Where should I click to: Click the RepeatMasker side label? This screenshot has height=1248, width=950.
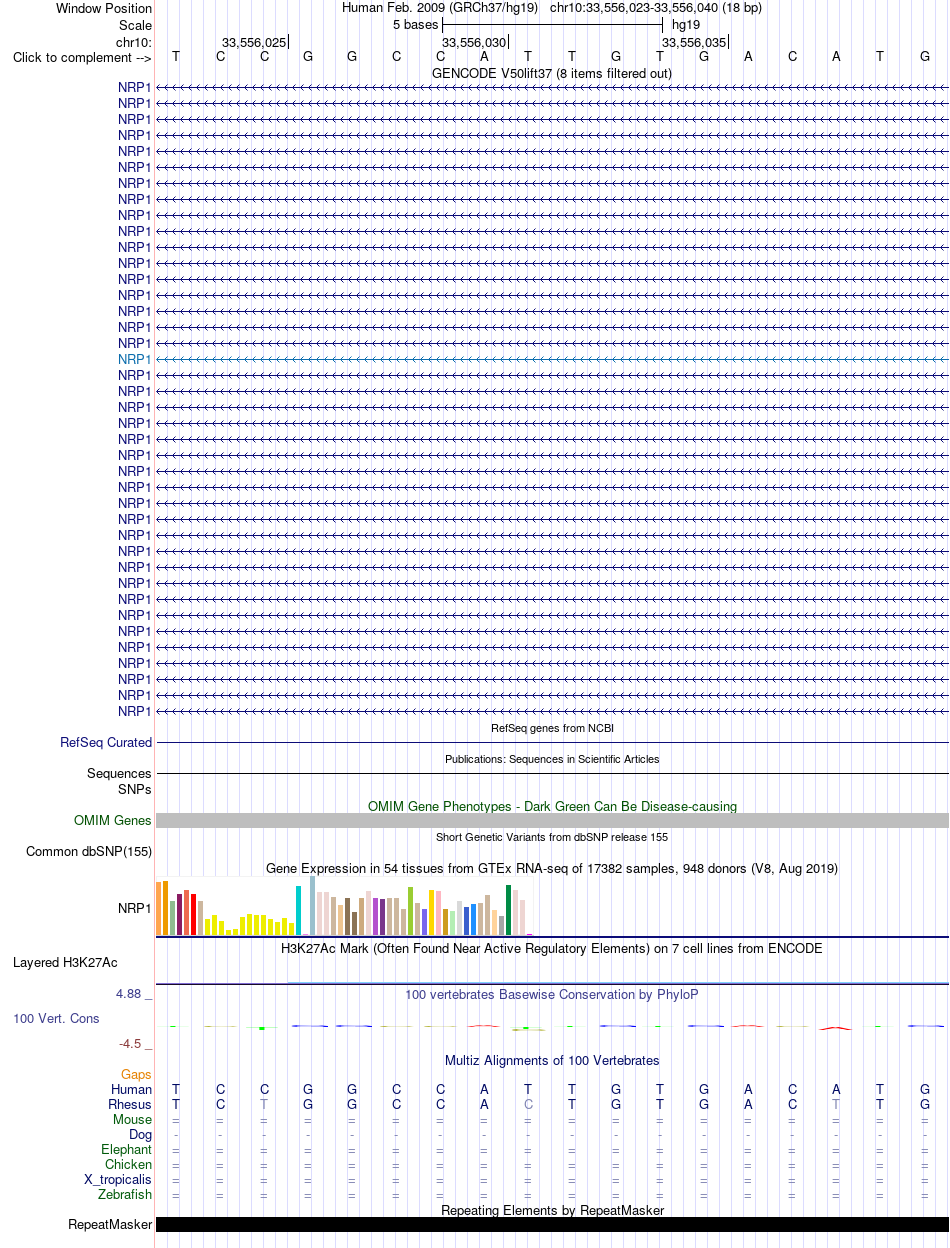coord(110,1225)
